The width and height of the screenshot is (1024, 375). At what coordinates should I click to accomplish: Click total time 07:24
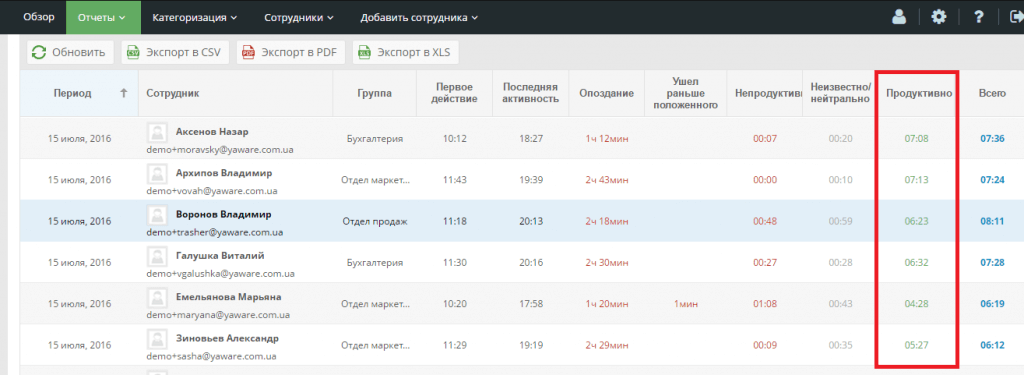[x=992, y=180]
